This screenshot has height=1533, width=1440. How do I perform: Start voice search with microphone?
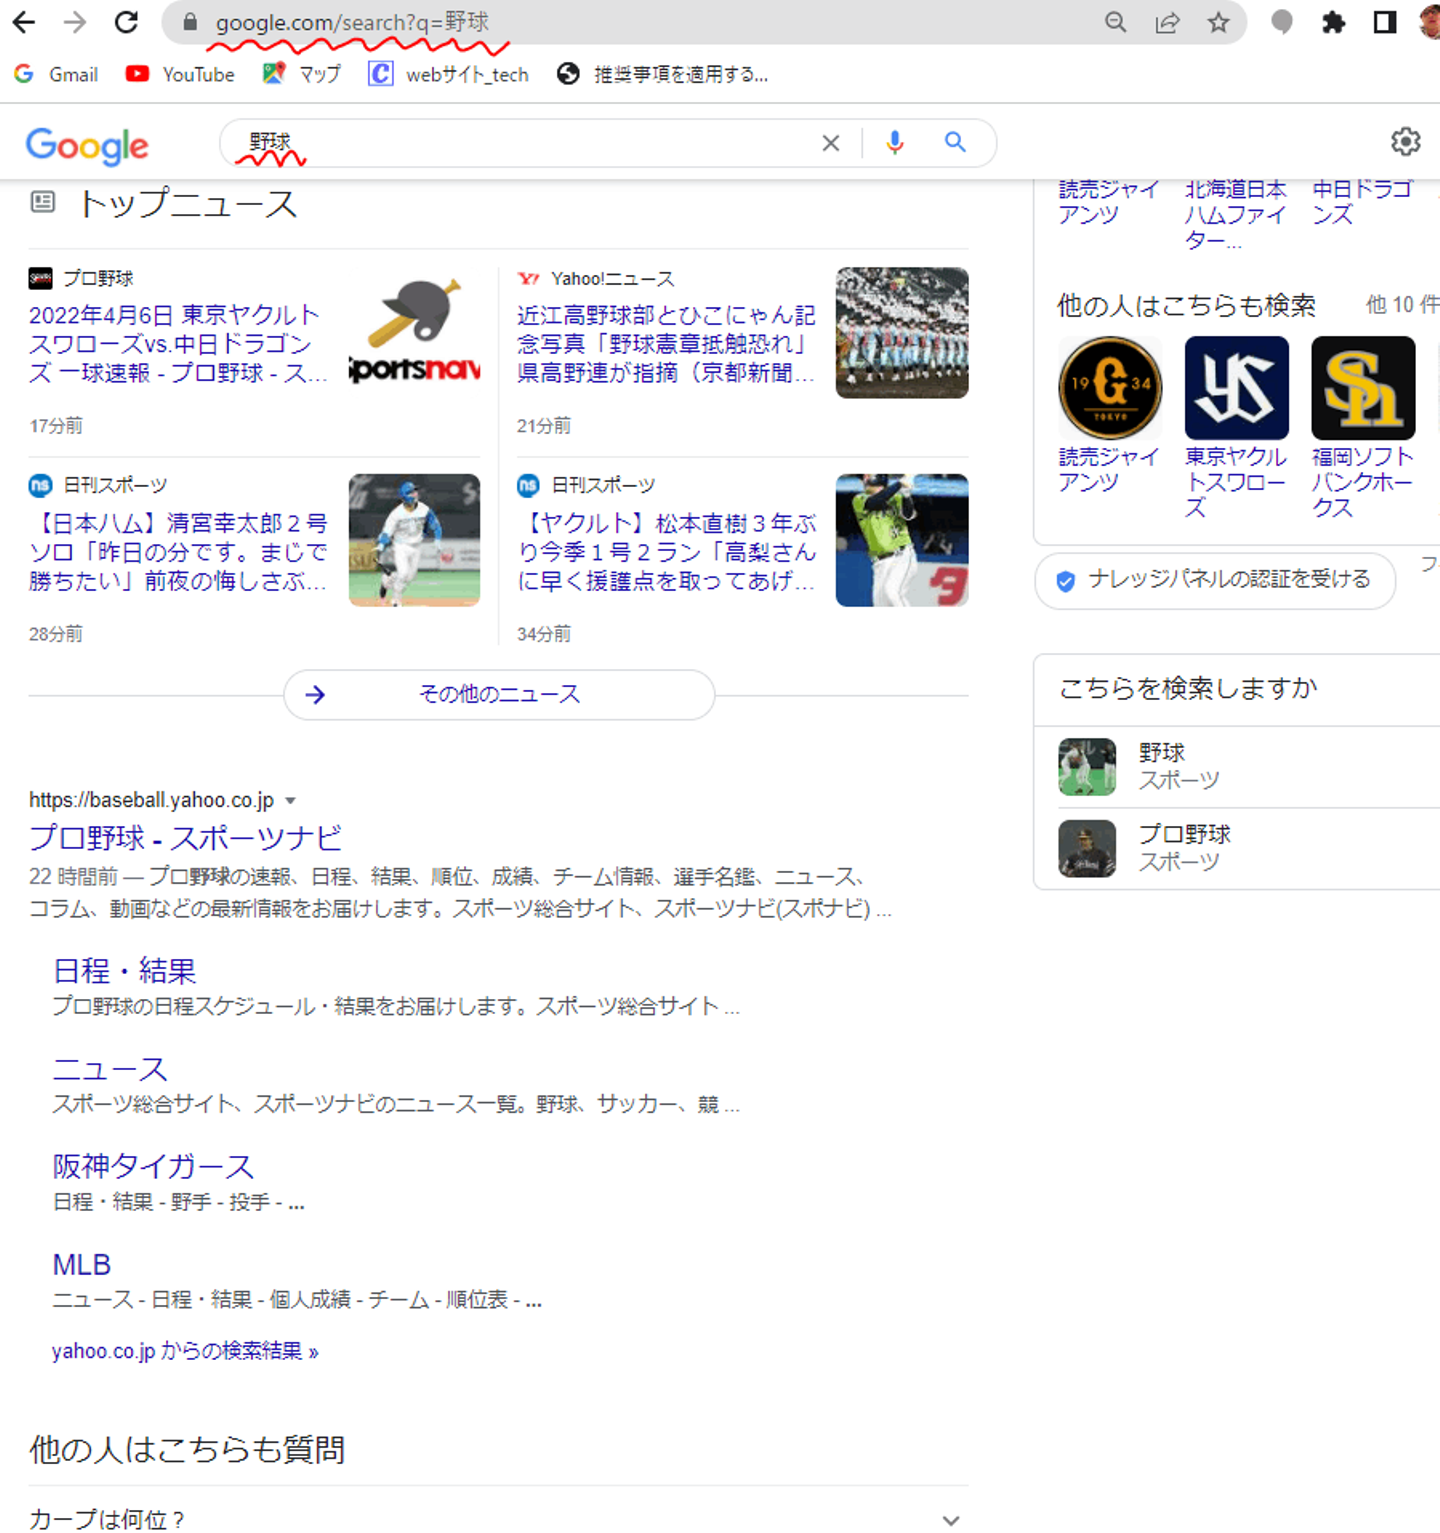point(895,143)
